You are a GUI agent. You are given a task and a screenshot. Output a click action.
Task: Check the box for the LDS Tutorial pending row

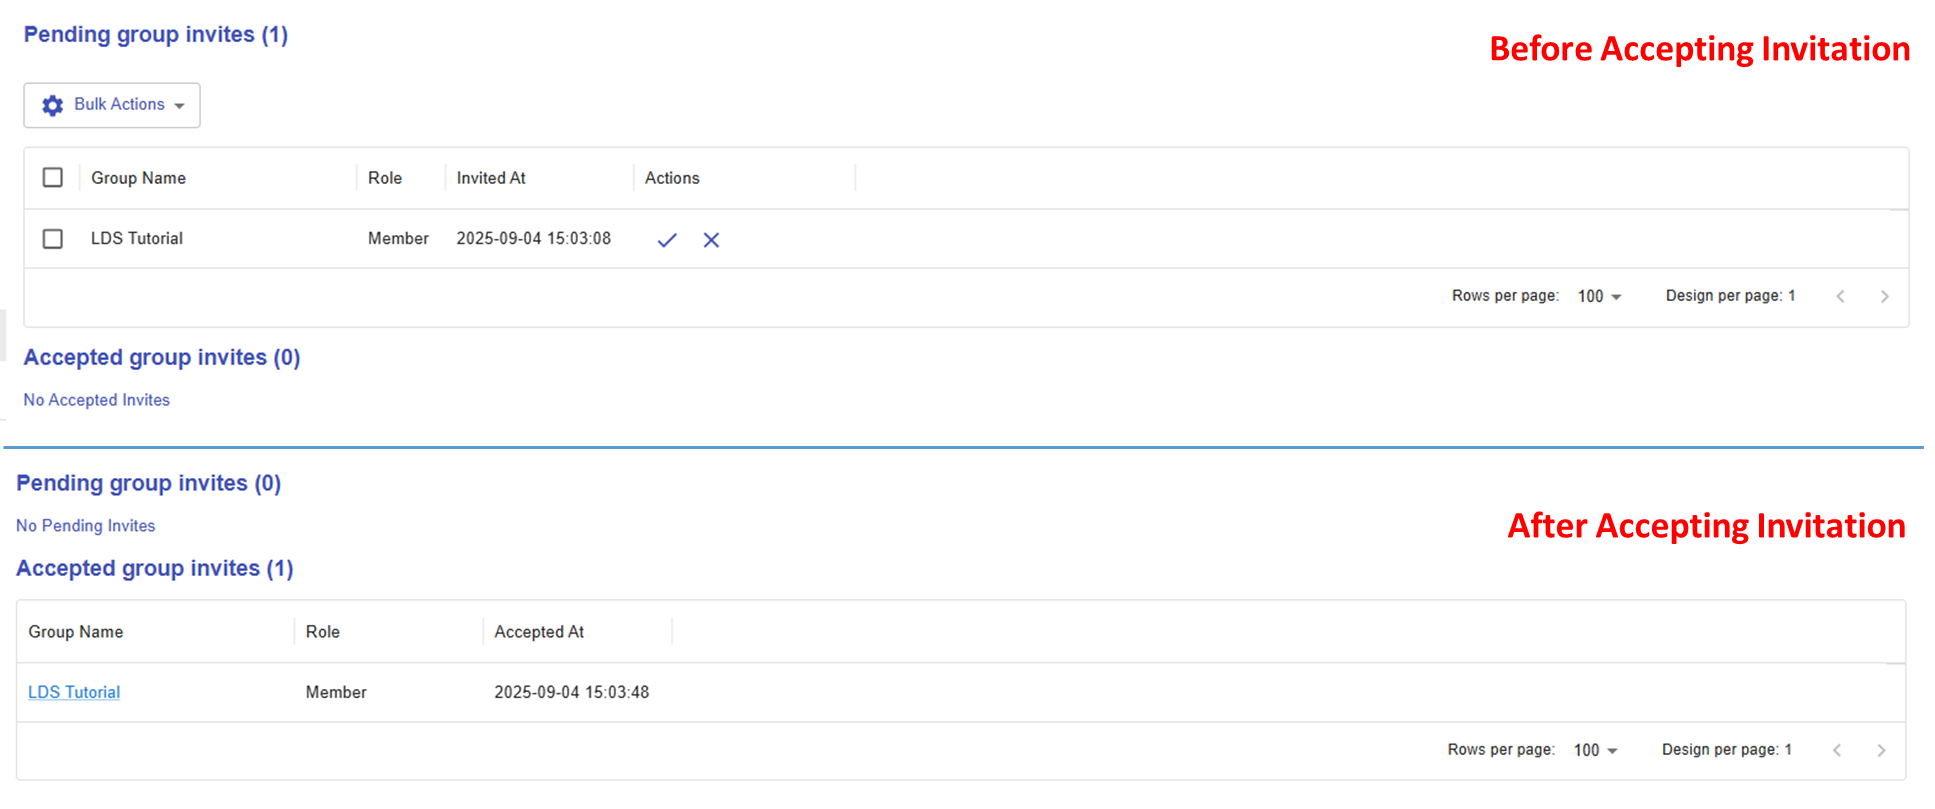coord(53,239)
